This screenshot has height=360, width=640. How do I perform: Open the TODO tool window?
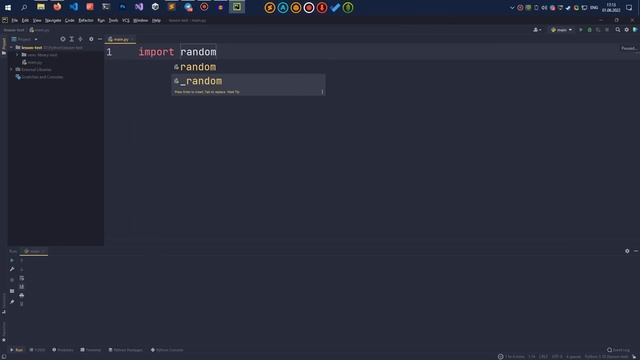pos(38,350)
